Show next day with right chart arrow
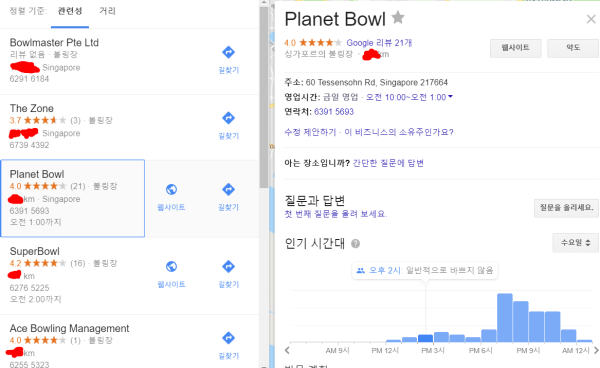Image resolution: width=600 pixels, height=368 pixels. 596,350
